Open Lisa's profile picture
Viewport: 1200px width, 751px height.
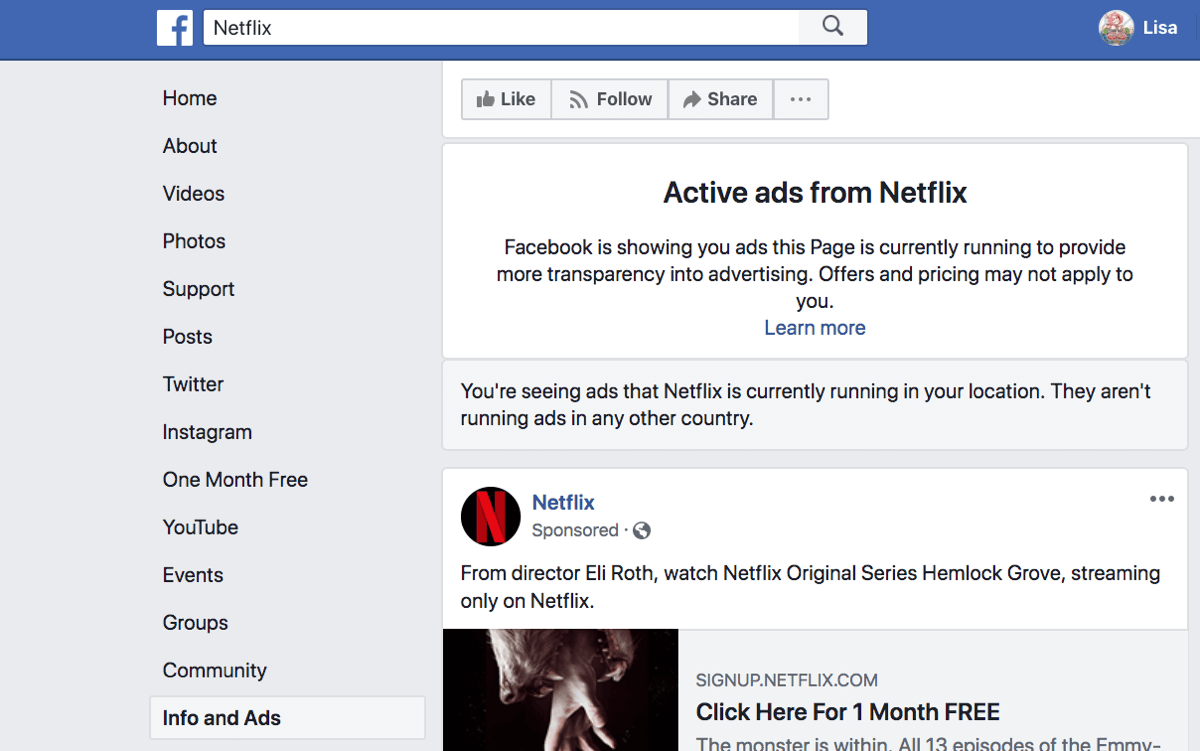[x=1116, y=28]
